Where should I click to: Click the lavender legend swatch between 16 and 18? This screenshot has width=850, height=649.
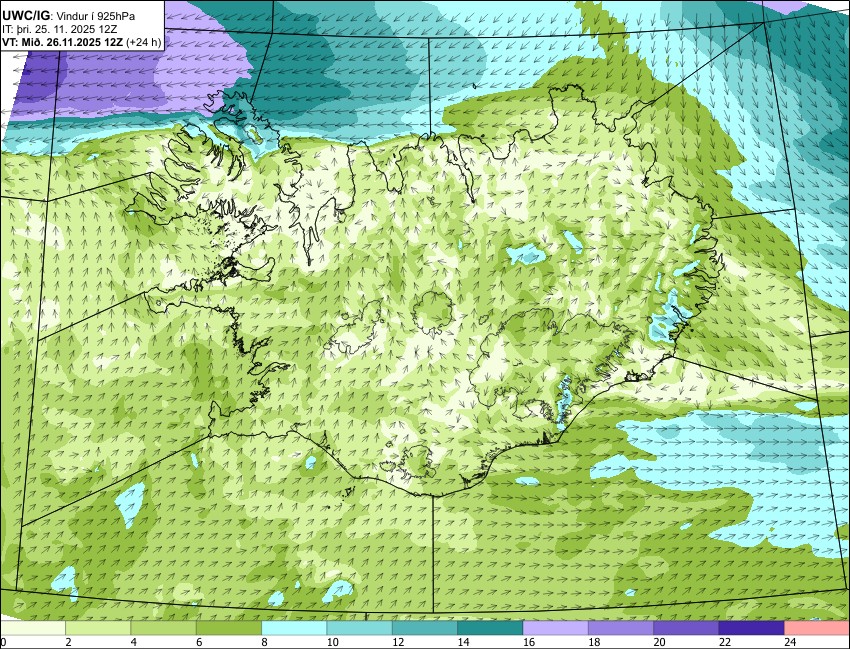coord(556,628)
